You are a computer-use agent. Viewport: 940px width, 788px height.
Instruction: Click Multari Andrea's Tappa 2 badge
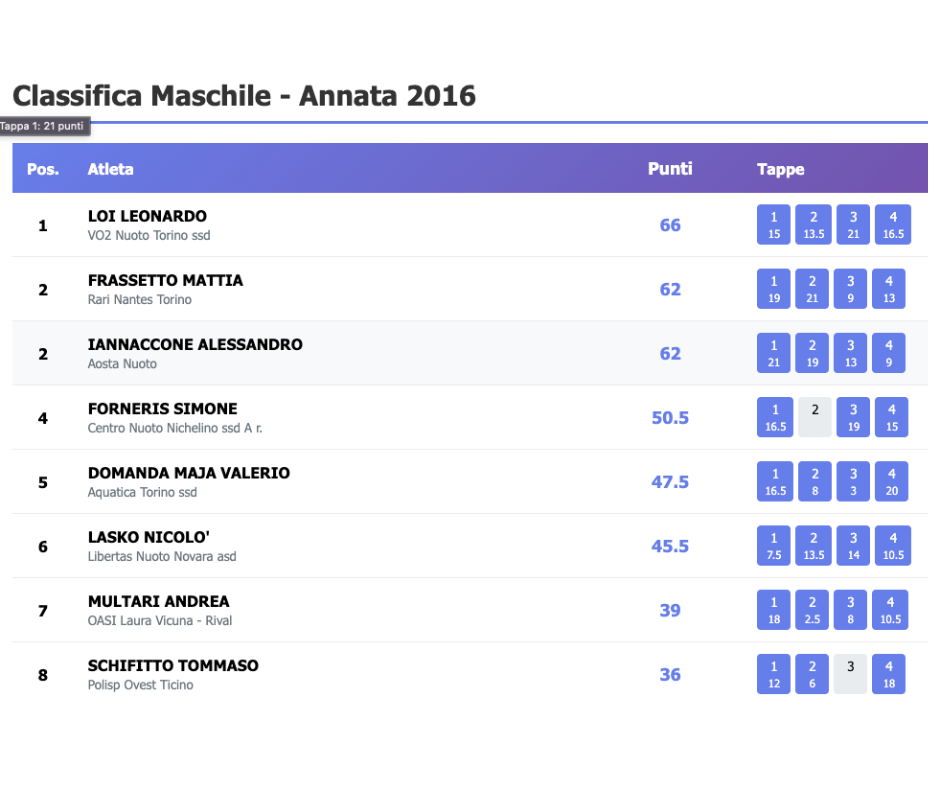[x=813, y=610]
